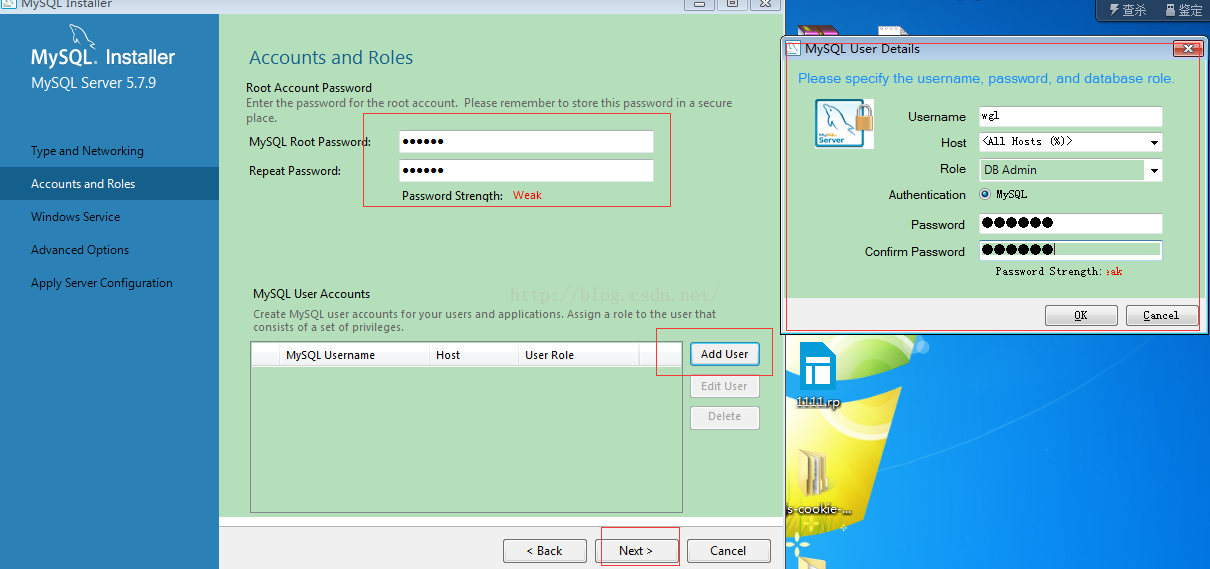The width and height of the screenshot is (1210, 569).
Task: Click the Delete user button
Action: [x=724, y=417]
